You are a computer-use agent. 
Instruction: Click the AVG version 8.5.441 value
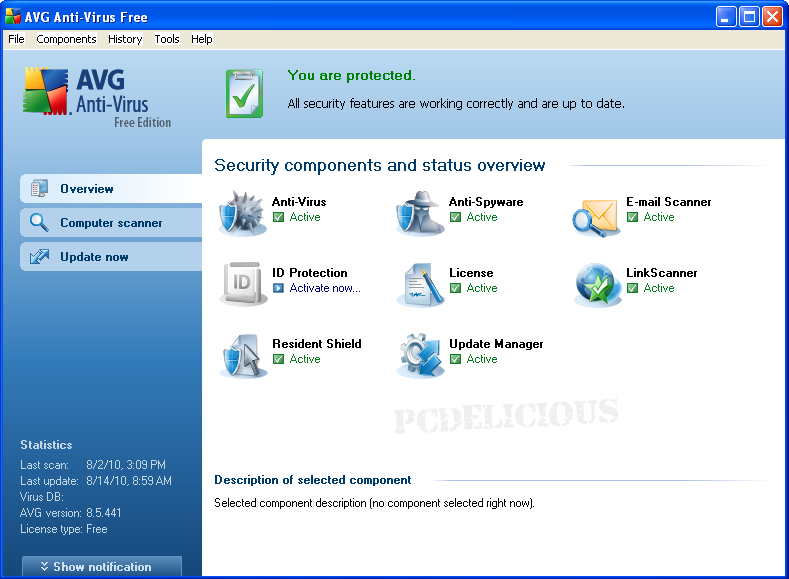tap(104, 513)
